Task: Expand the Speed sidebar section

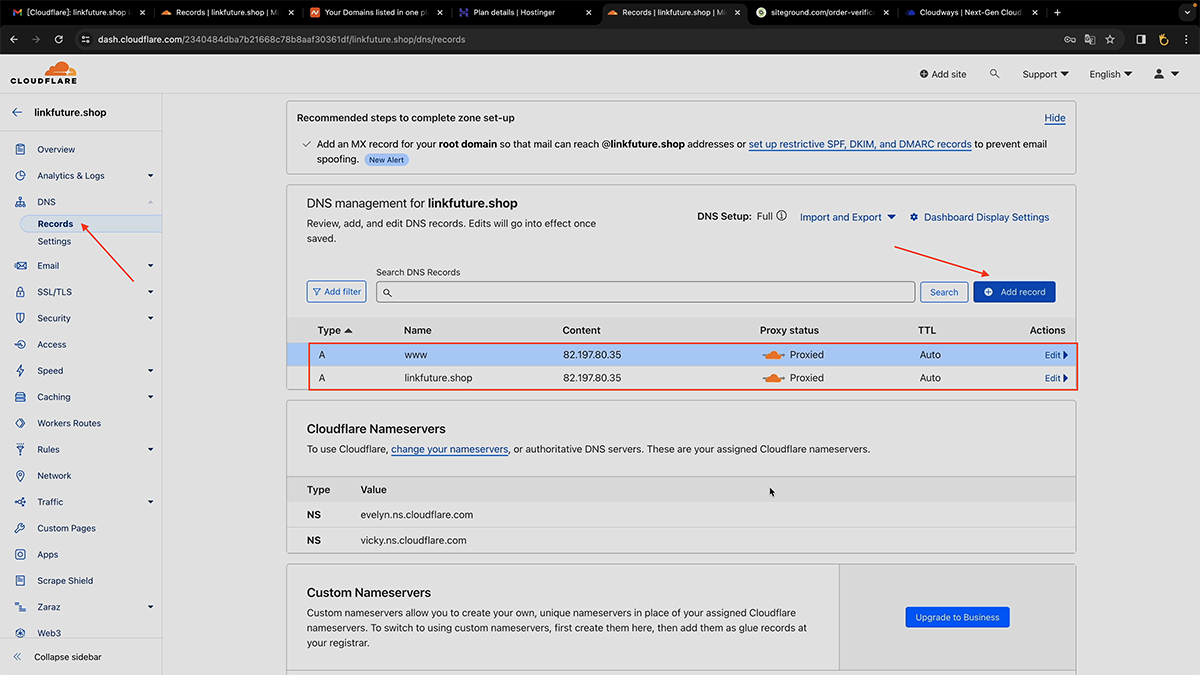Action: point(151,371)
